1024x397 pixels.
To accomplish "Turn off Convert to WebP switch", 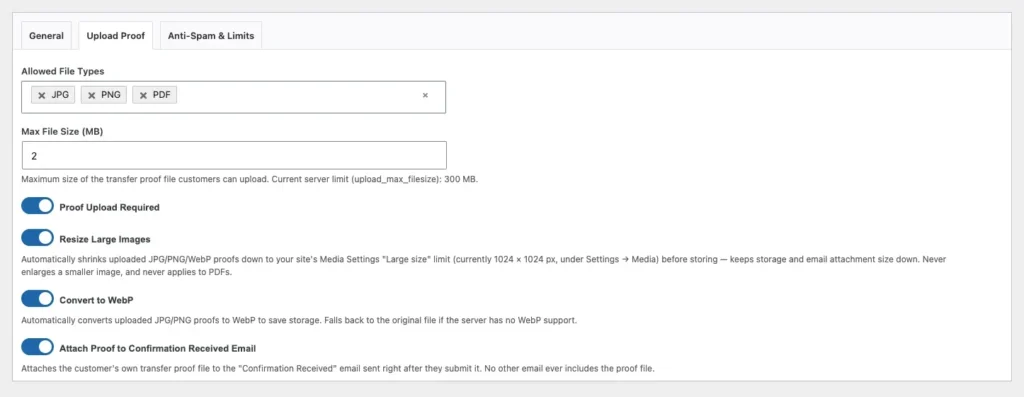I will point(37,299).
